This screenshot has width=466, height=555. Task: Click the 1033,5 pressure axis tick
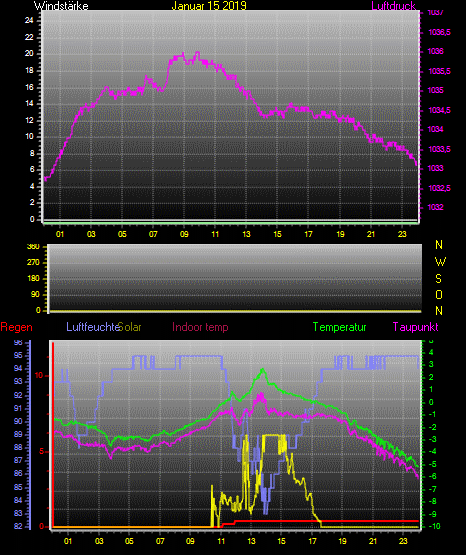pyautogui.click(x=439, y=149)
